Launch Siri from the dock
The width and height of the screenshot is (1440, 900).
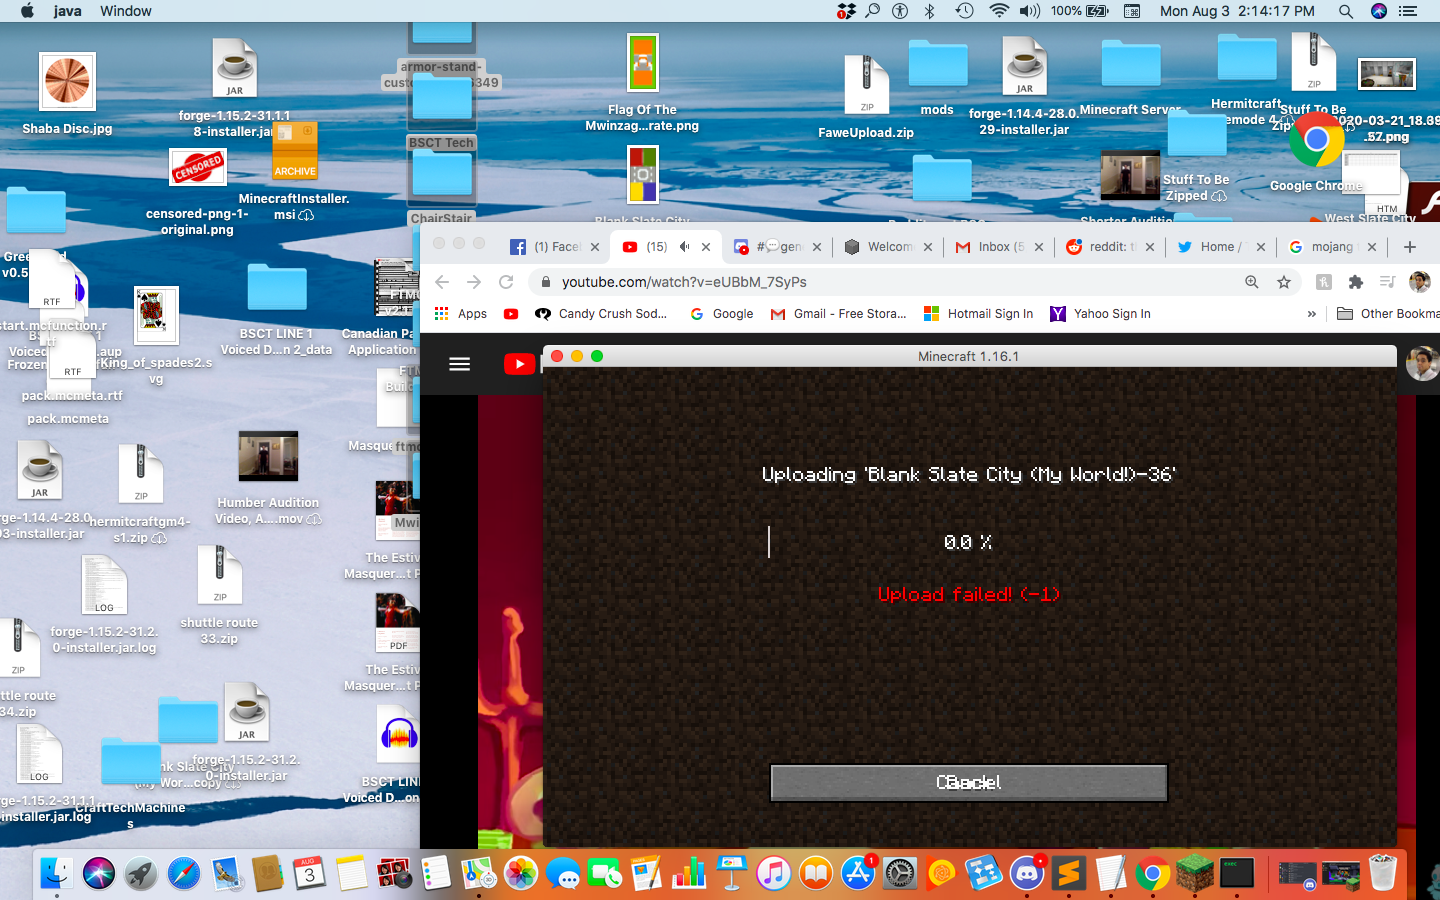click(99, 873)
